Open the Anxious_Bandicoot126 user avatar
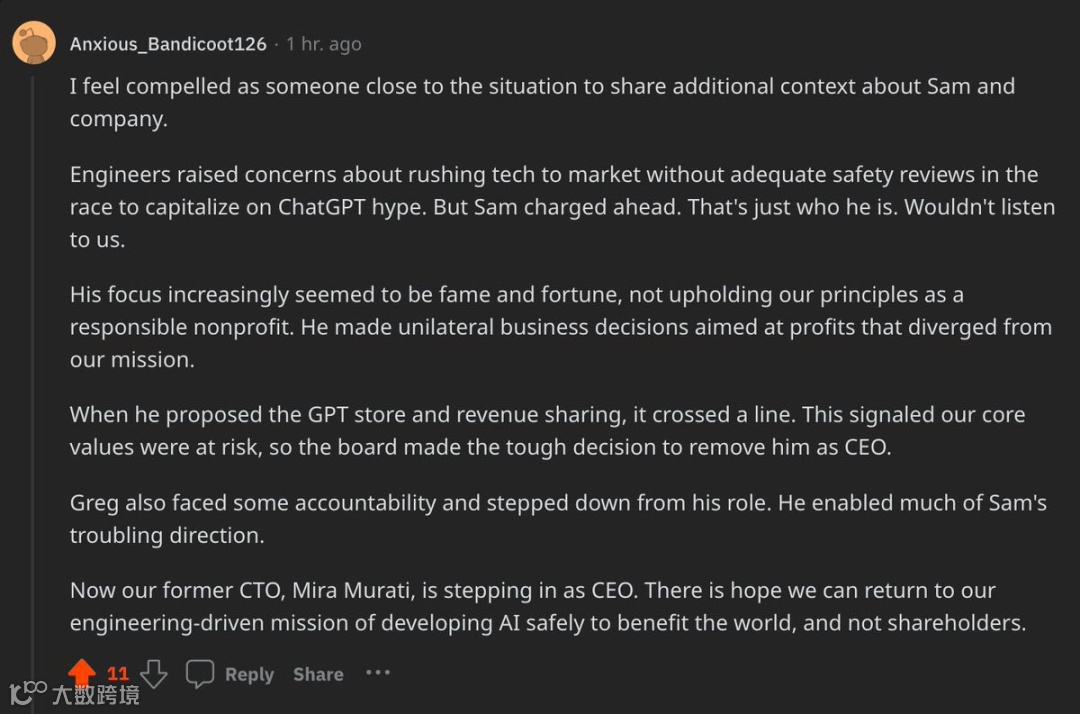 (x=33, y=43)
